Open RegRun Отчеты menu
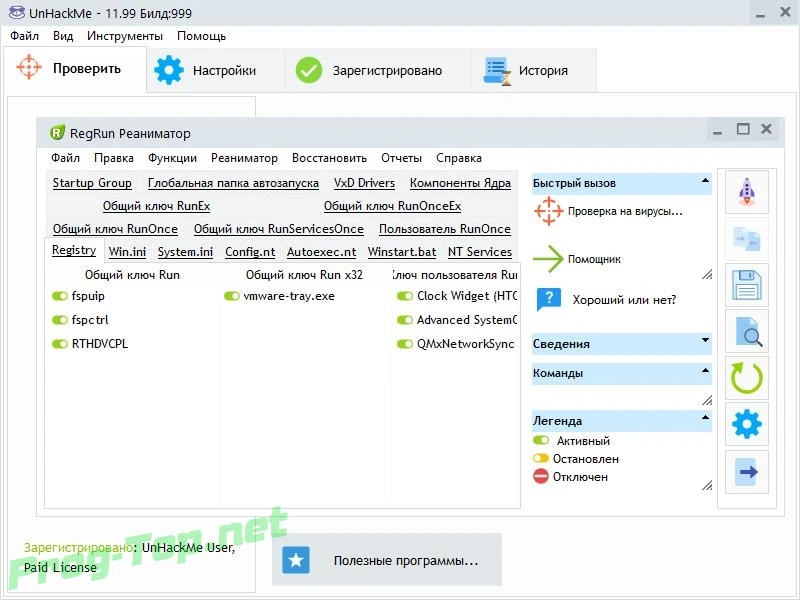The height and width of the screenshot is (600, 800). coord(402,158)
